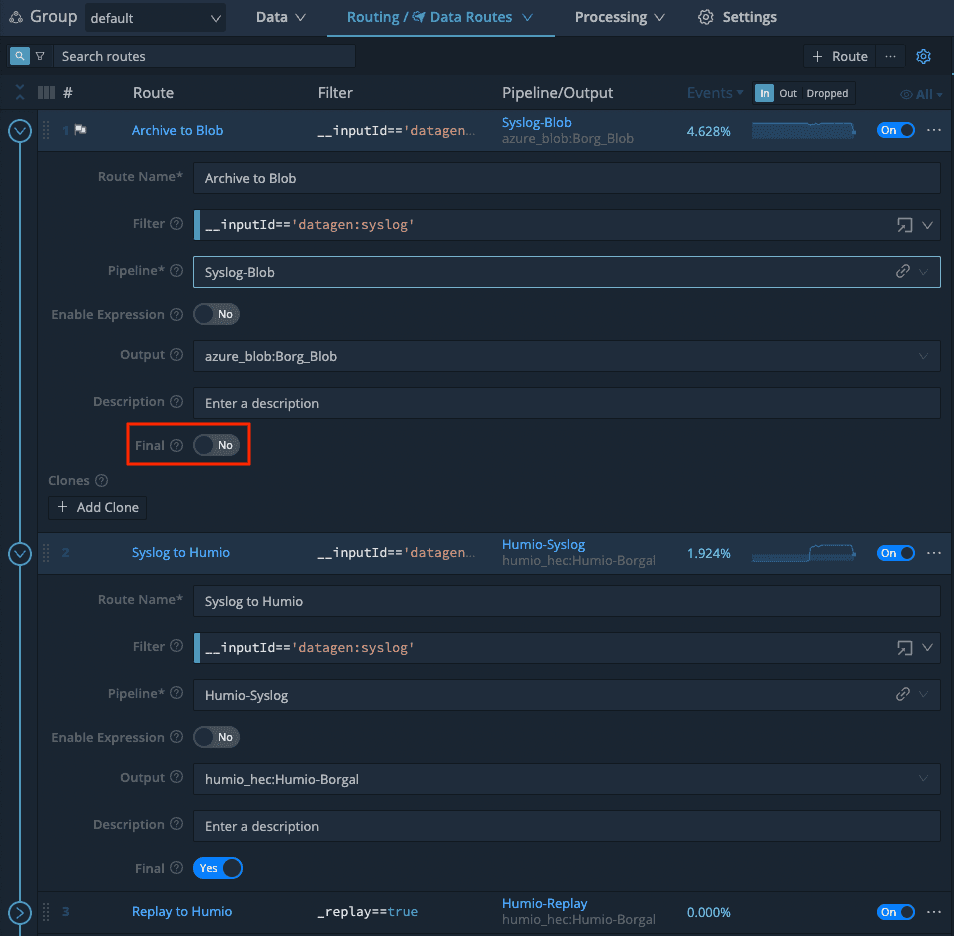
Task: Disable the Replay to Humio route On switch
Action: point(895,912)
